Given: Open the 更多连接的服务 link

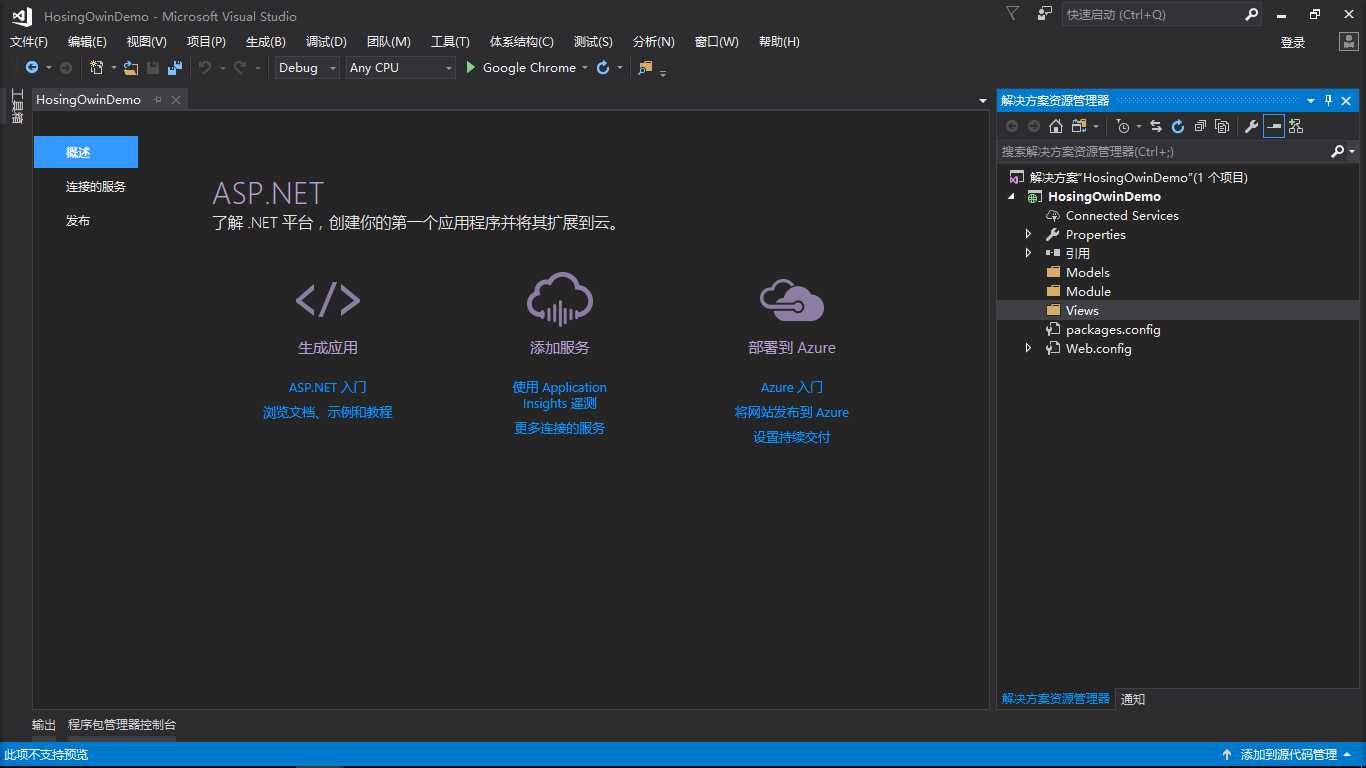Looking at the screenshot, I should pos(560,428).
